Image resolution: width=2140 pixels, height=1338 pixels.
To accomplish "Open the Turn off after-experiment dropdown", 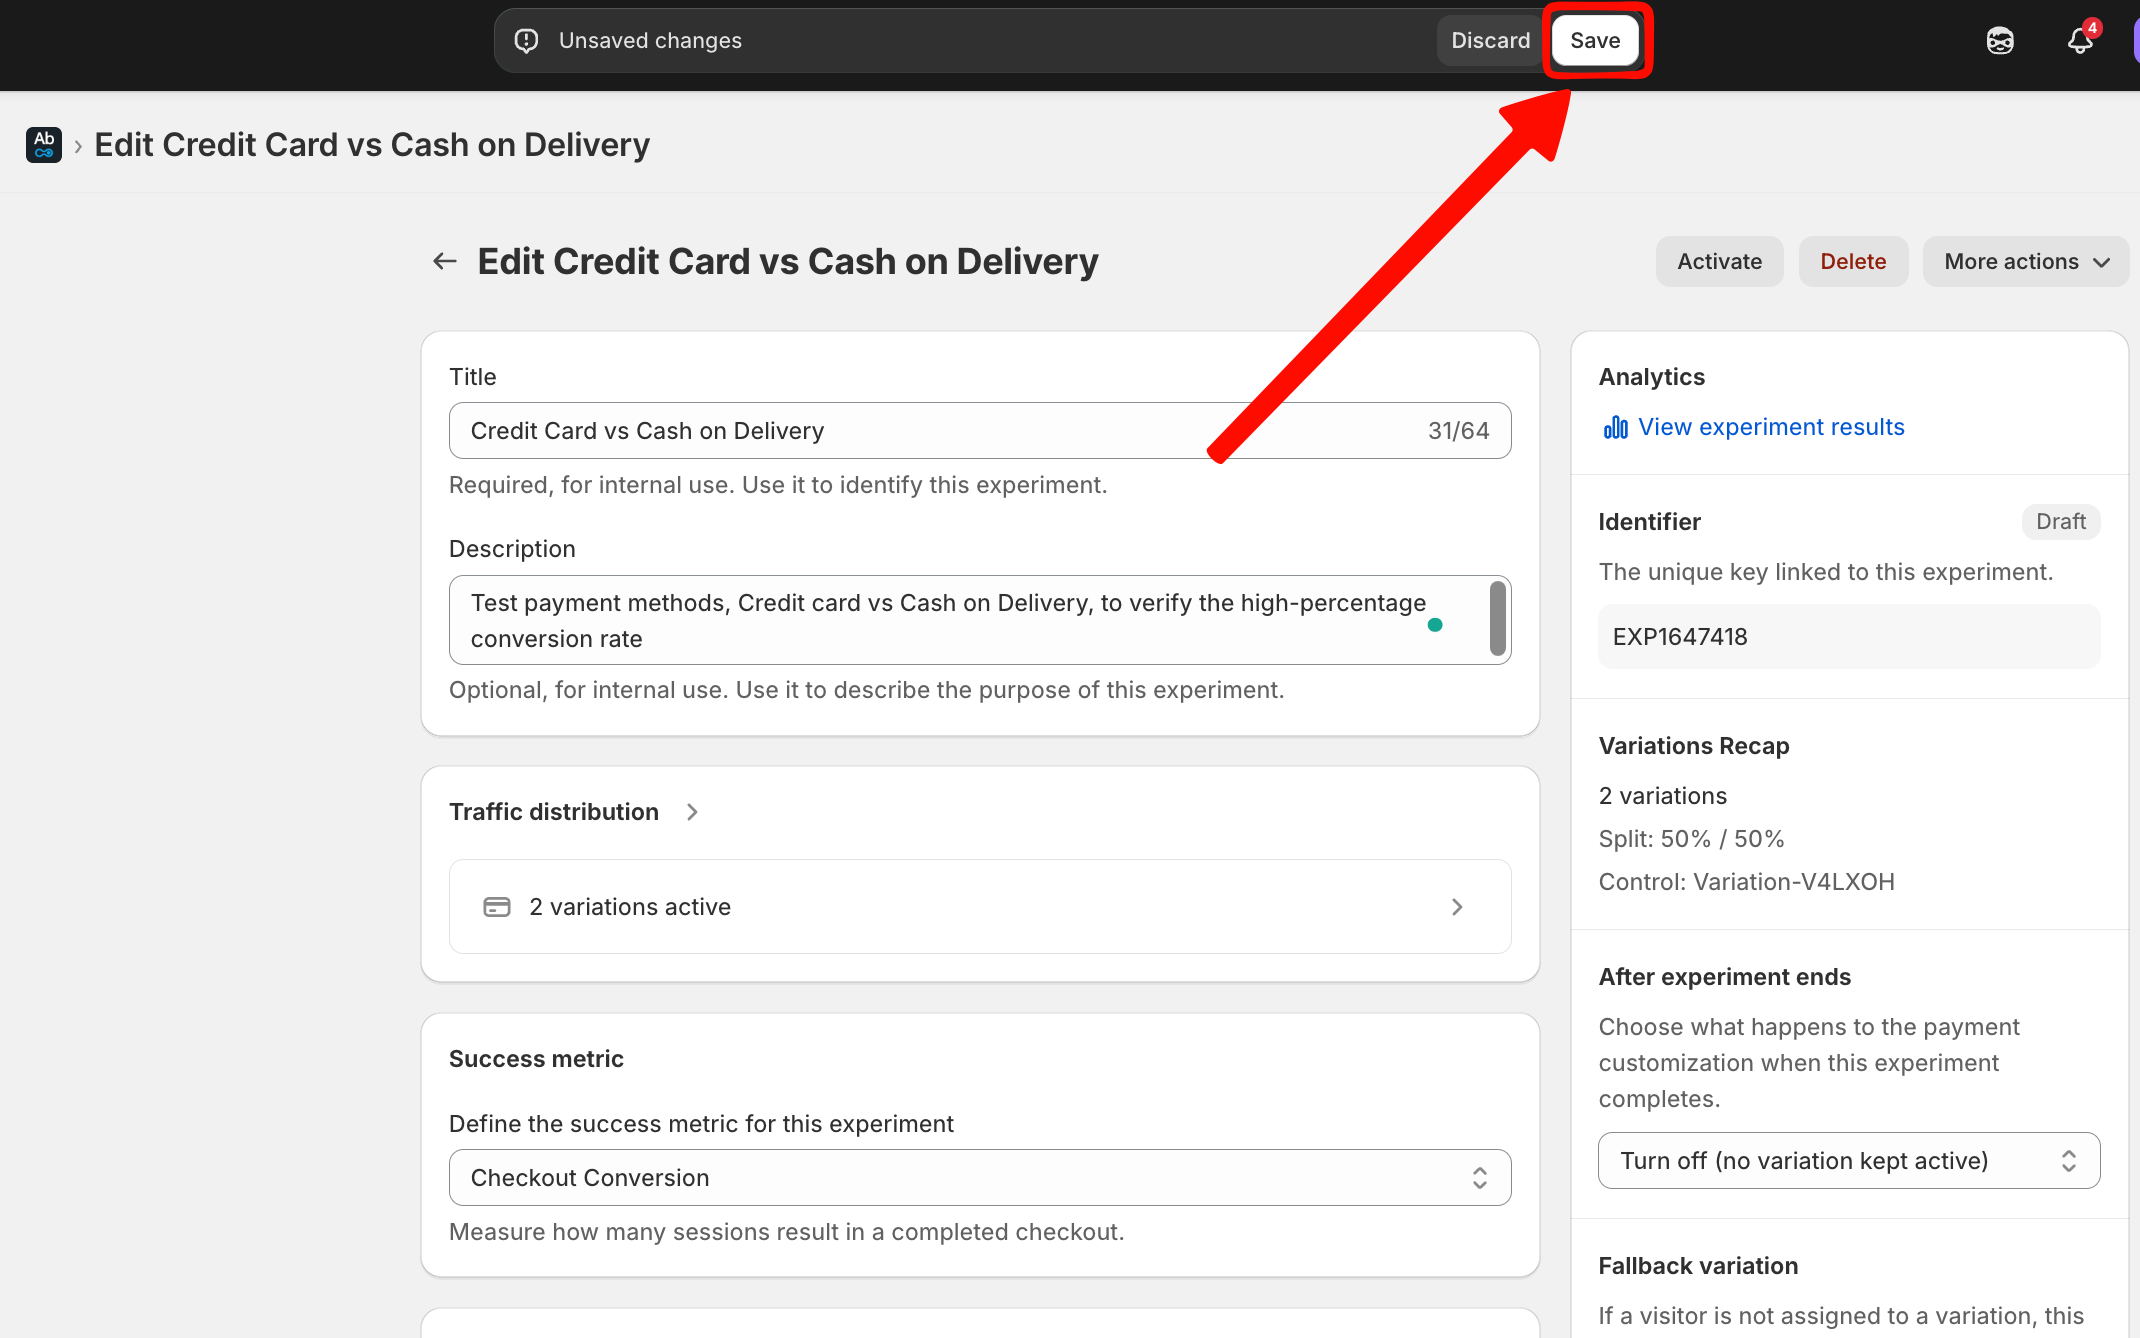I will (1848, 1161).
